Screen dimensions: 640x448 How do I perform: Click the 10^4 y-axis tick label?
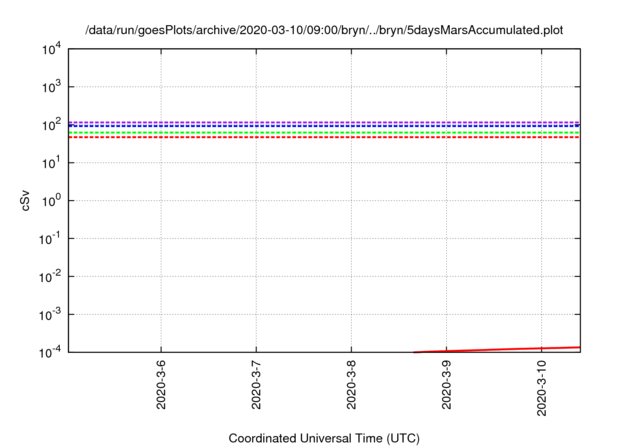[x=51, y=49]
